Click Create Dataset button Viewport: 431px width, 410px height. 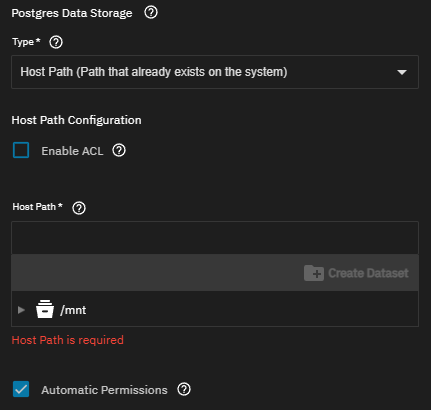point(356,273)
